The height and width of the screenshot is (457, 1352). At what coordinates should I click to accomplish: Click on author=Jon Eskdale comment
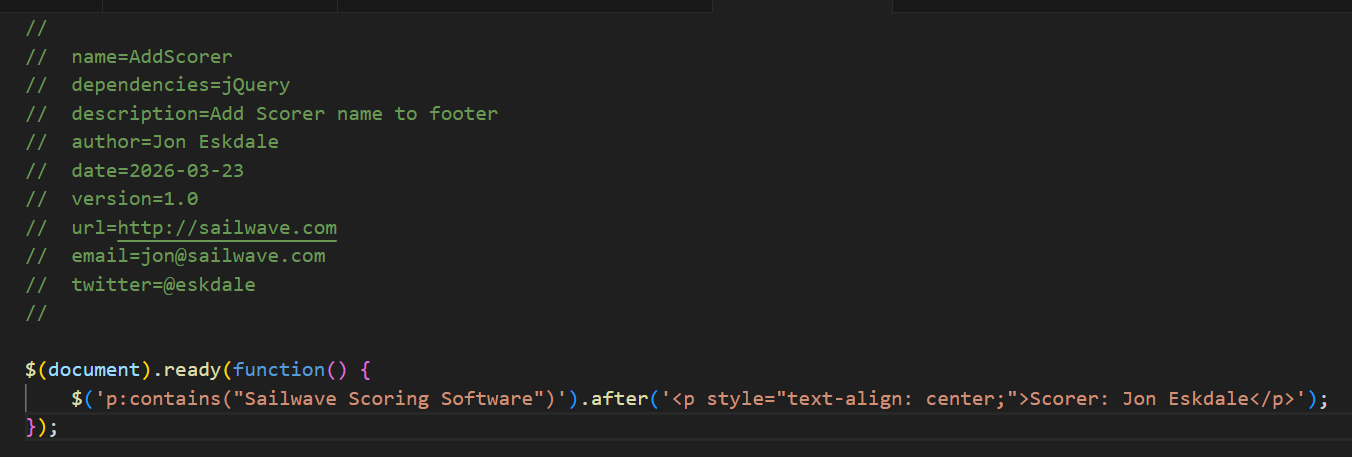coord(174,142)
